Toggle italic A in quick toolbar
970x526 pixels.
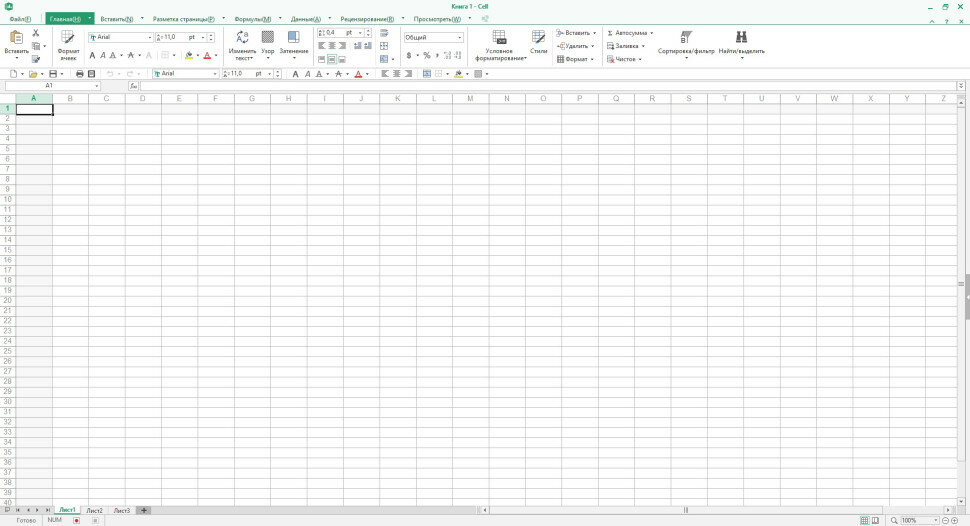(307, 74)
